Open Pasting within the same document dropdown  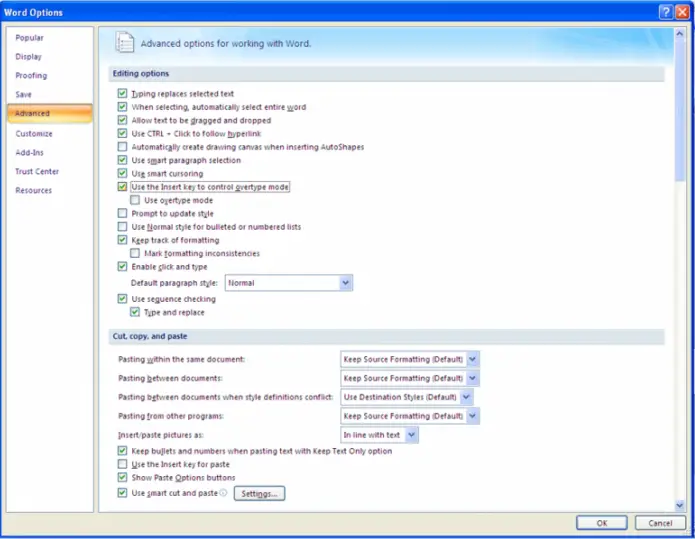pos(410,359)
